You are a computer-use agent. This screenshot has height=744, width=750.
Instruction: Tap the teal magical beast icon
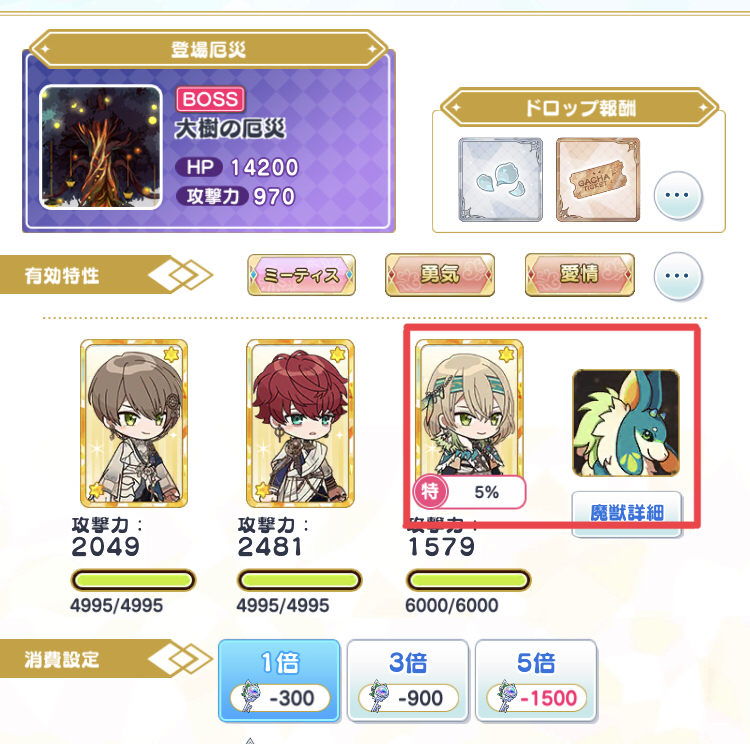(x=626, y=423)
